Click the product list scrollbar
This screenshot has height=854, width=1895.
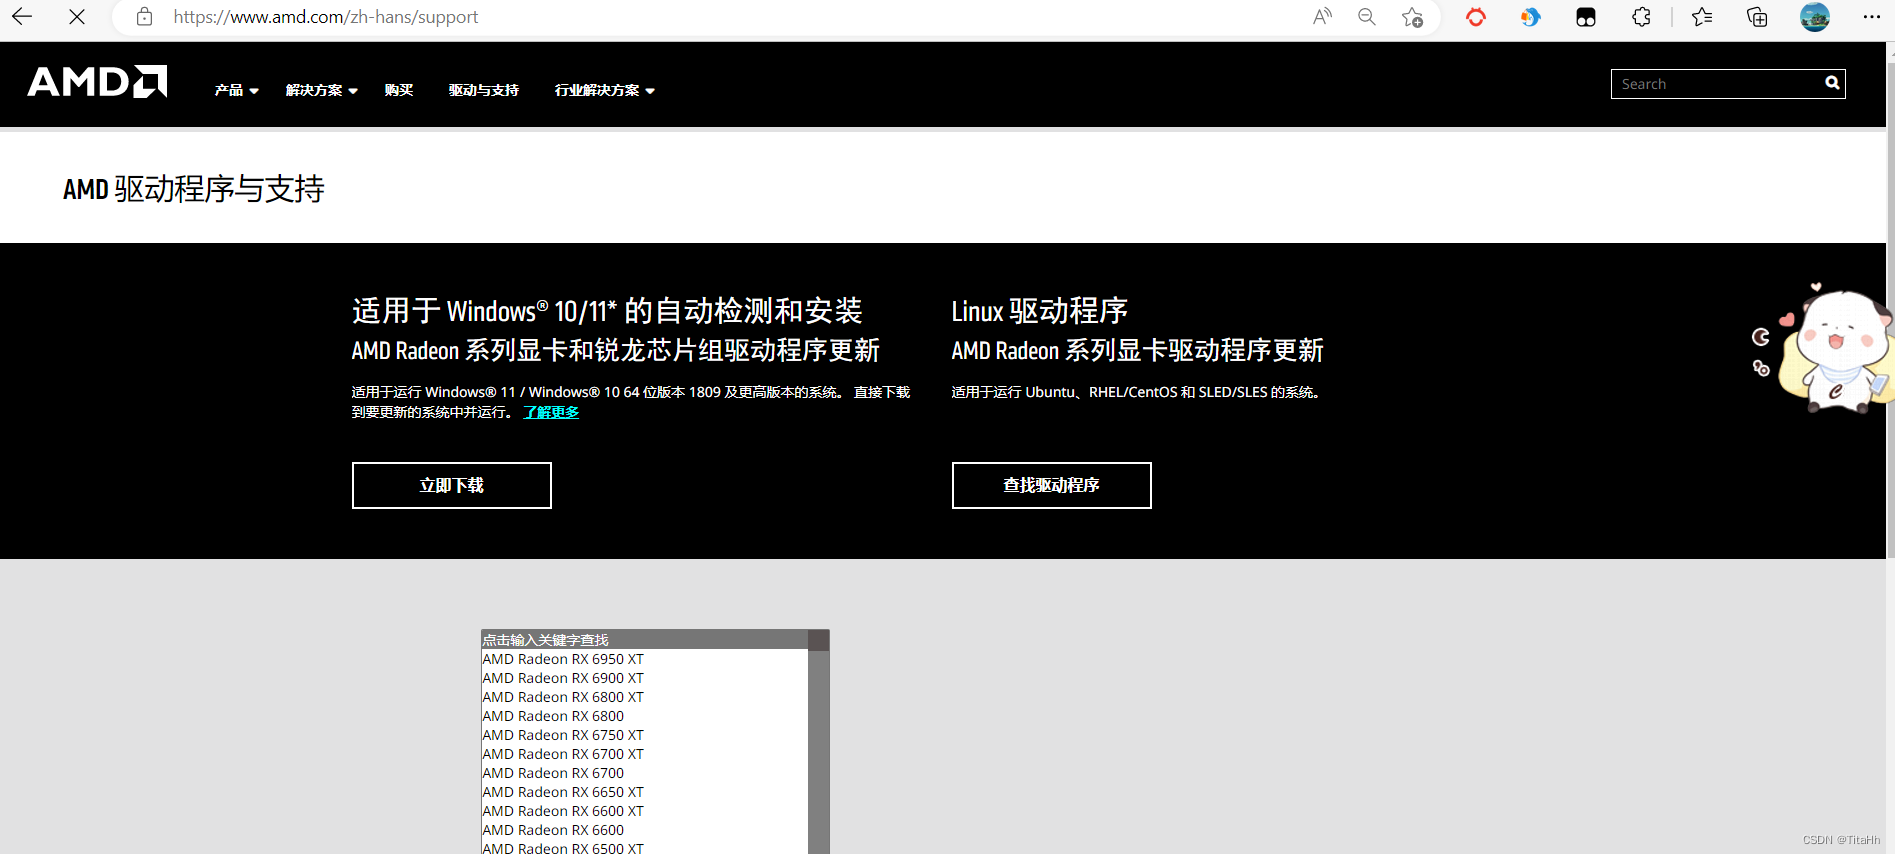pos(819,742)
